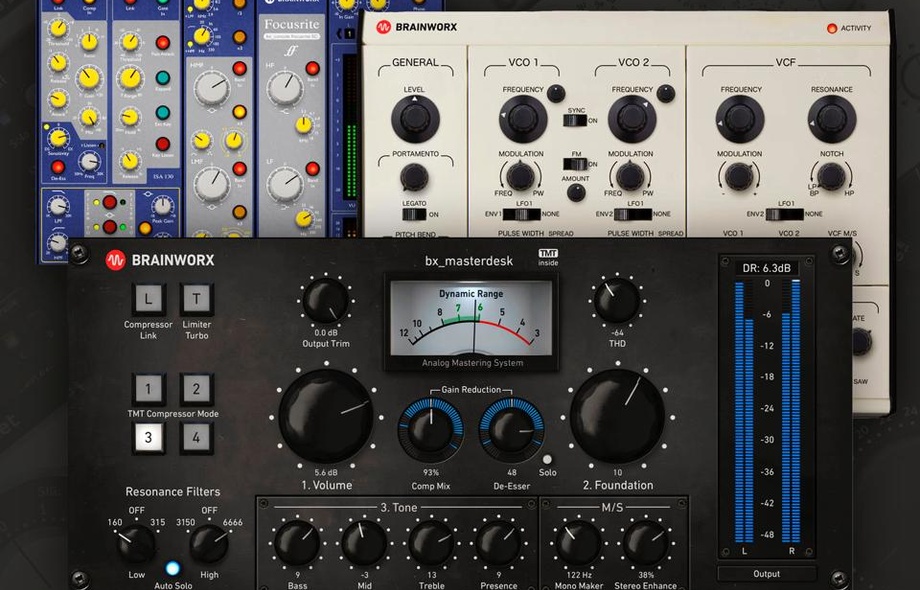Click the High resonance filter knob
Image resolution: width=920 pixels, height=590 pixels.
tap(208, 544)
